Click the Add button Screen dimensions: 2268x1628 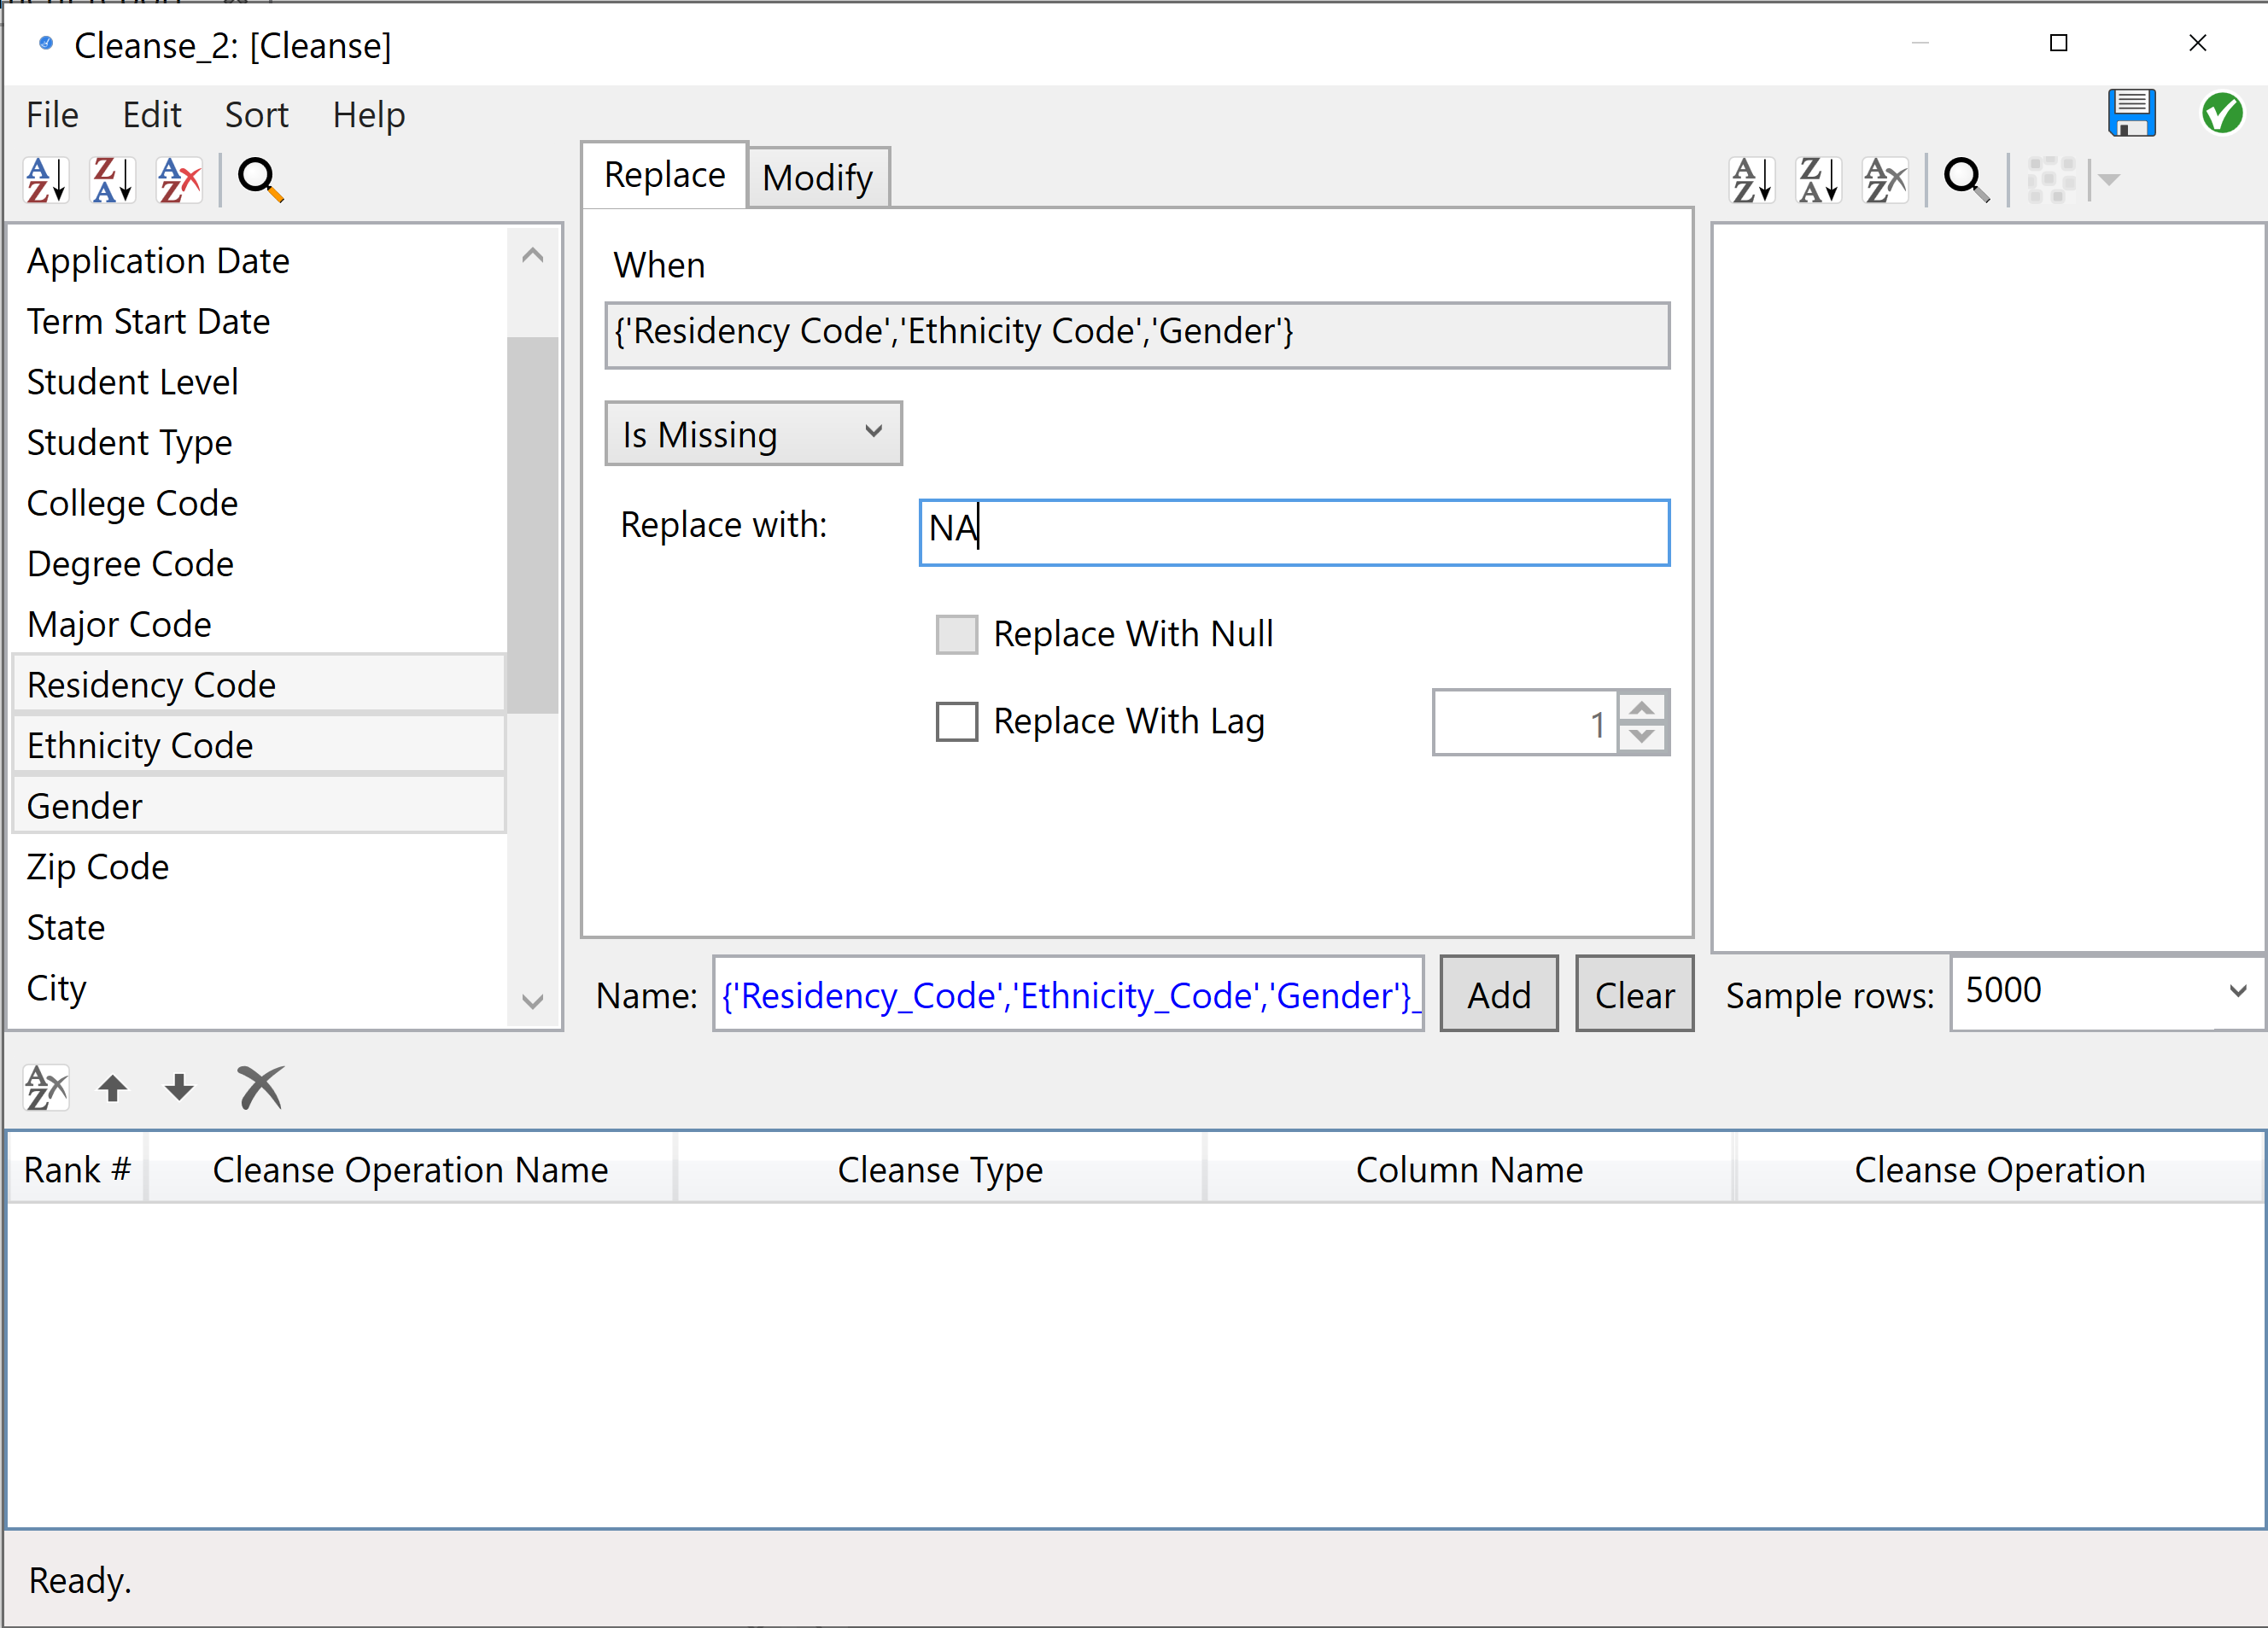pos(1498,994)
